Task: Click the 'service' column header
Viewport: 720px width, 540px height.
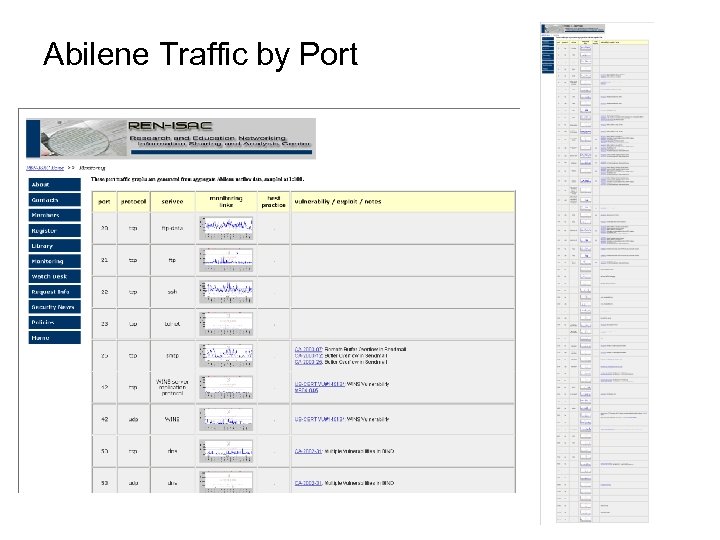Action: click(x=173, y=202)
